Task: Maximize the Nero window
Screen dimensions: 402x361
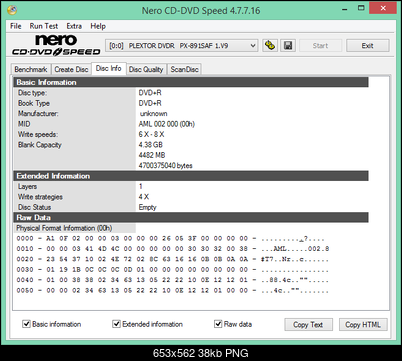Action: coord(361,8)
